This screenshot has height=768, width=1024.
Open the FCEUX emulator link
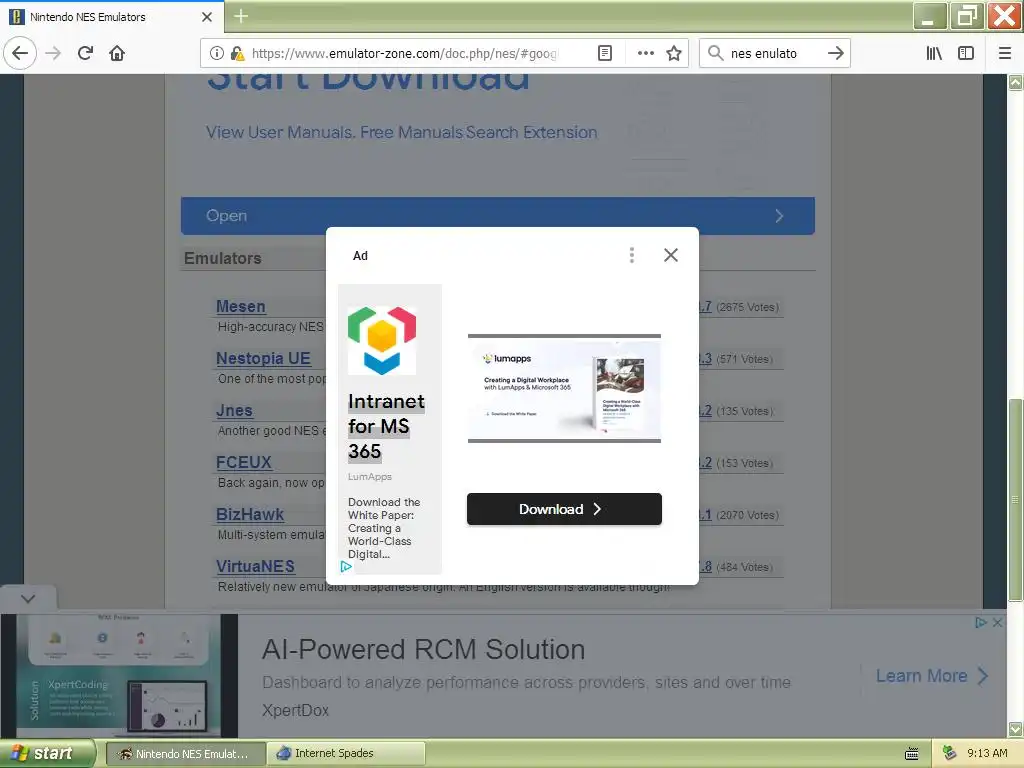[x=244, y=462]
